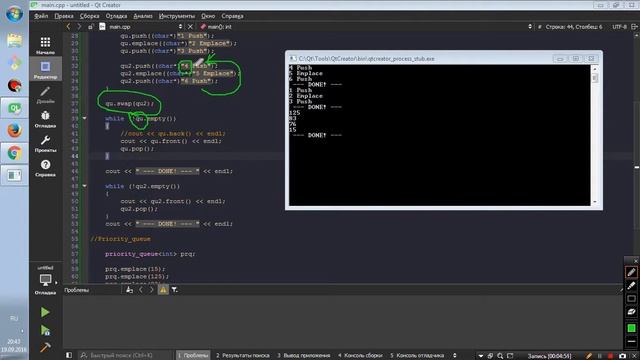Screen dimensions: 640x360
Task: Open the Сборка menu
Action: point(89,16)
